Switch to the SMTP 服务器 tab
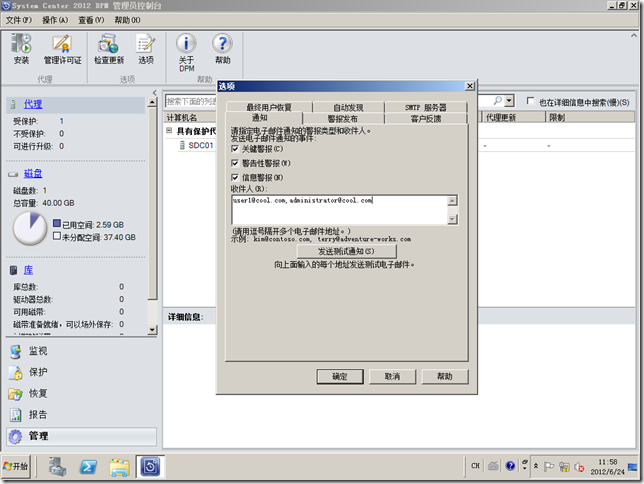This screenshot has width=644, height=484. [426, 107]
